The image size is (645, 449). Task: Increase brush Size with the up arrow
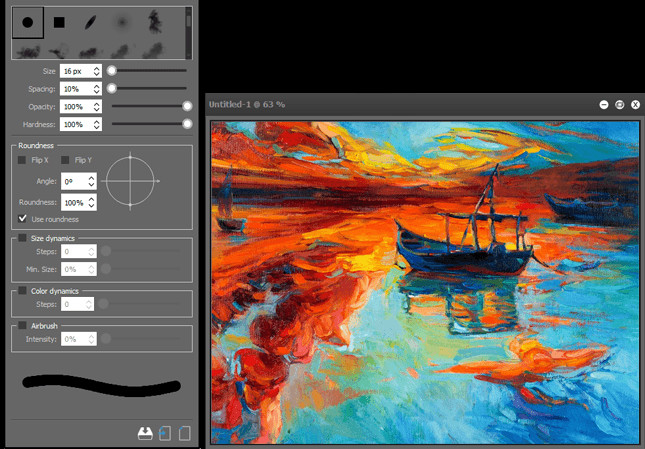[x=96, y=68]
